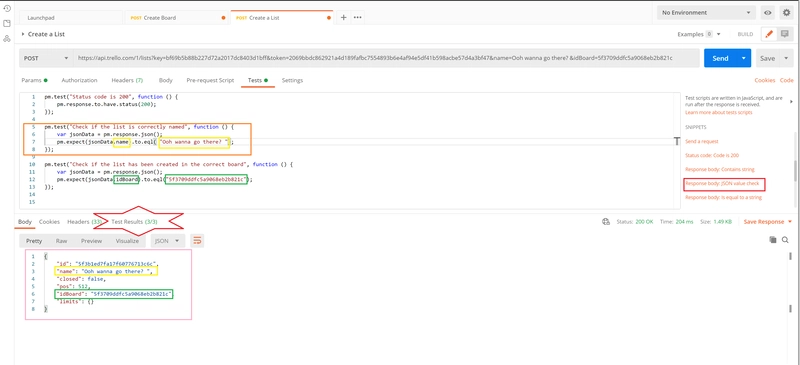
Task: Open the Pre-request Script tab
Action: pyautogui.click(x=210, y=80)
